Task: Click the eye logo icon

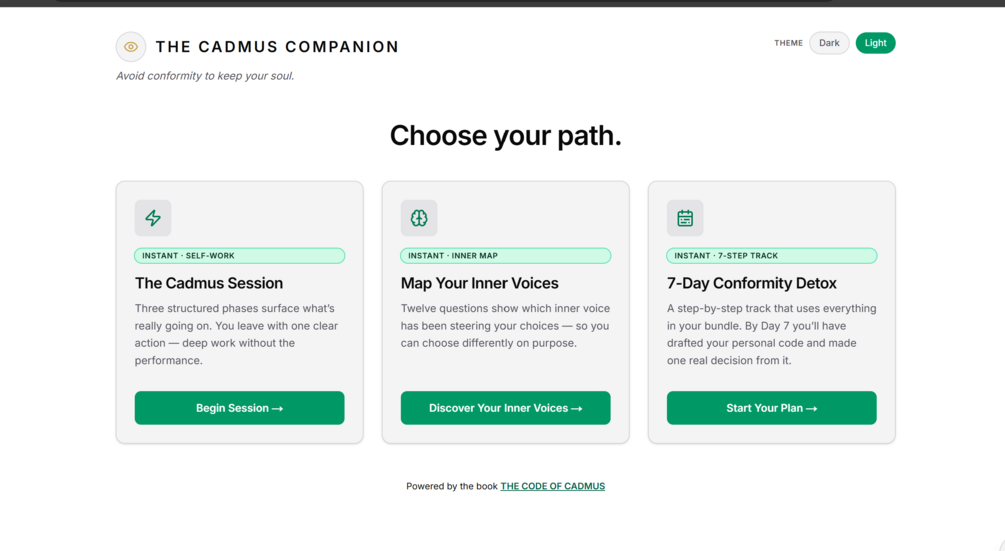Action: (x=131, y=47)
